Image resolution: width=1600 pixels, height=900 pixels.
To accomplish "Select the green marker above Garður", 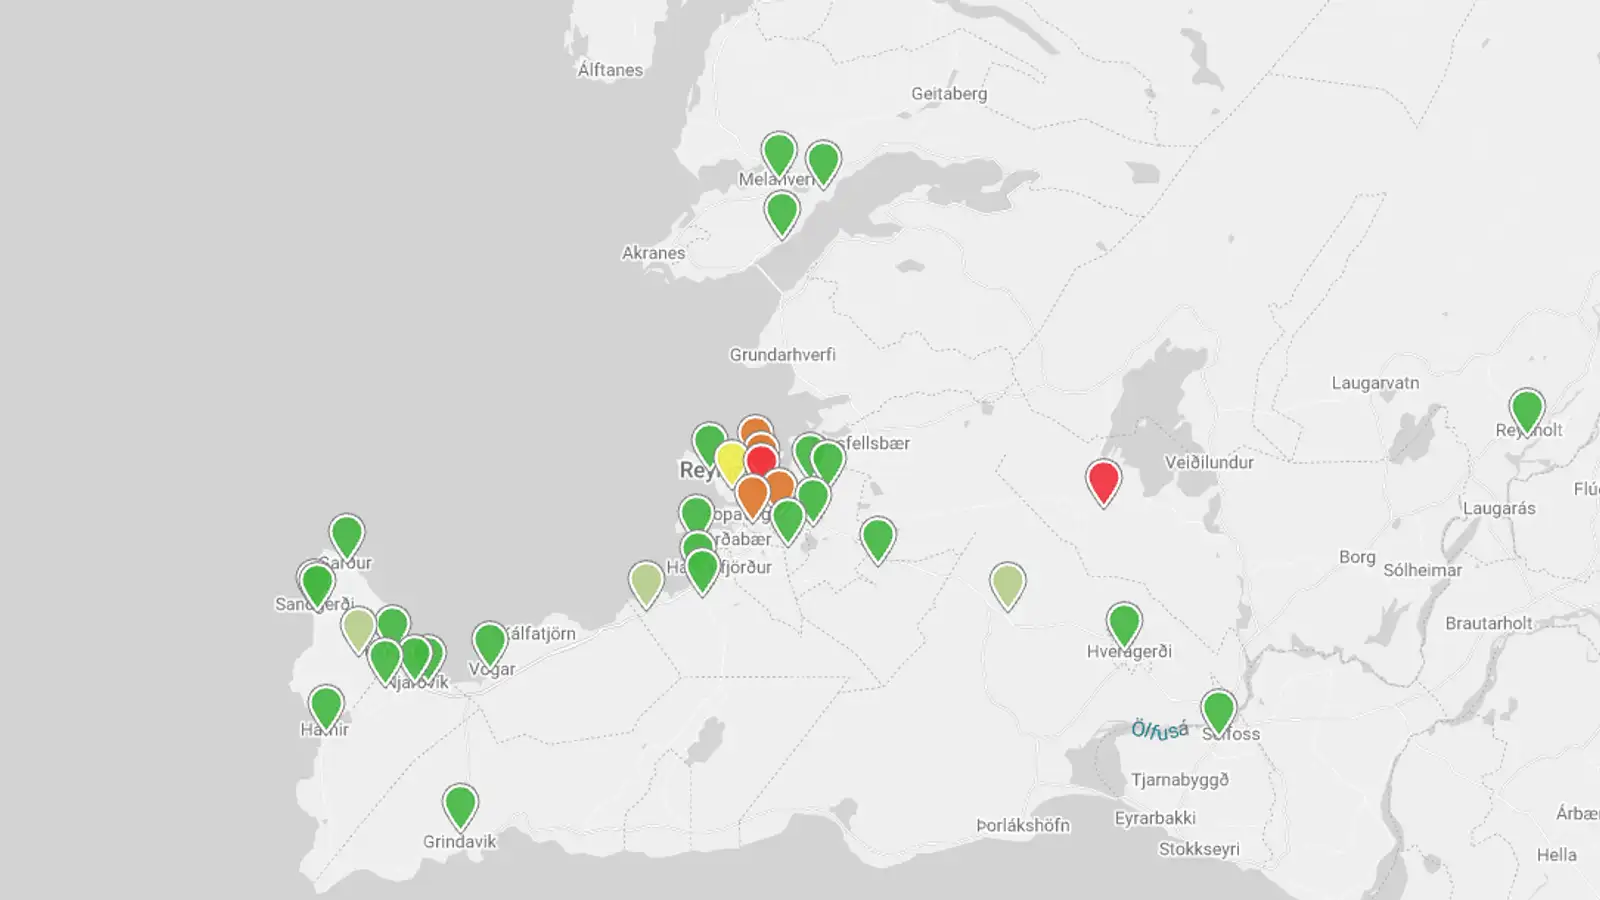I will [347, 535].
